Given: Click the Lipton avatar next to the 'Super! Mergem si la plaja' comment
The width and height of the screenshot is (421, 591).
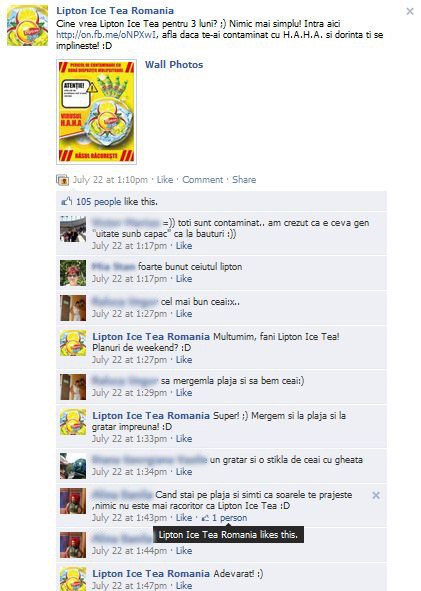Looking at the screenshot, I should coord(73,422).
